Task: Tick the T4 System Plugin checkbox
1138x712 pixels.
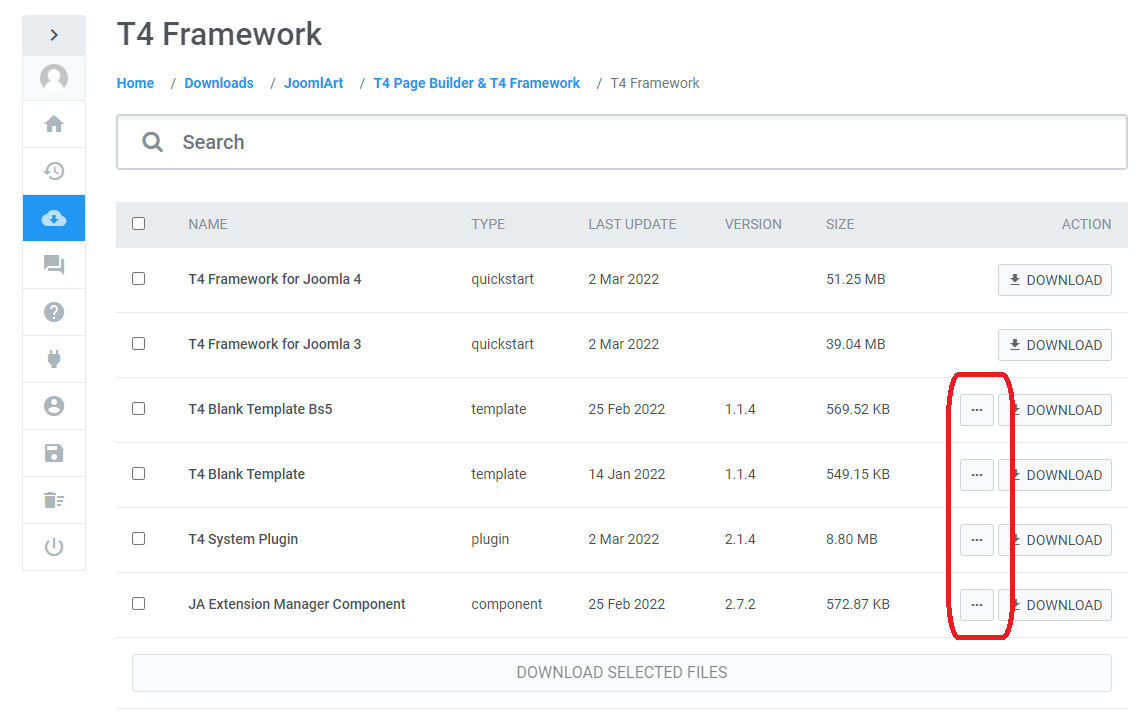Action: pos(139,539)
